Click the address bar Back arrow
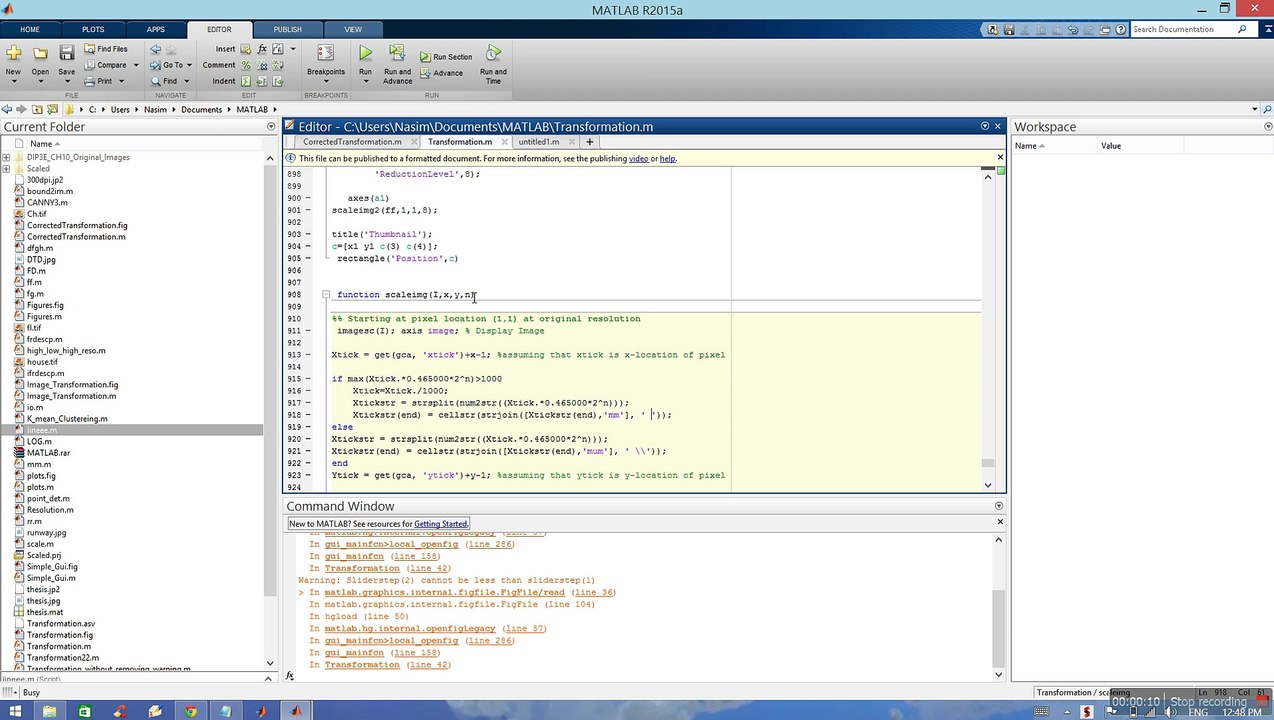The height and width of the screenshot is (720, 1274). point(7,109)
